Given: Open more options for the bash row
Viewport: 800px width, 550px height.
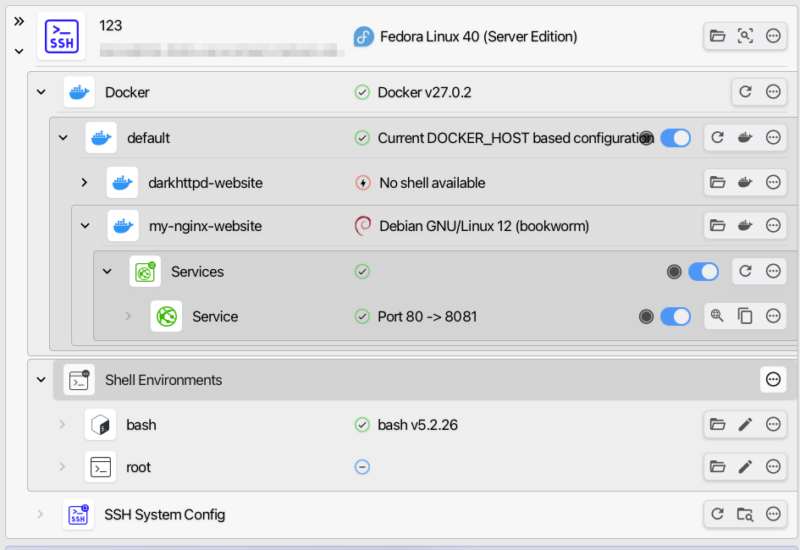Looking at the screenshot, I should pos(773,424).
